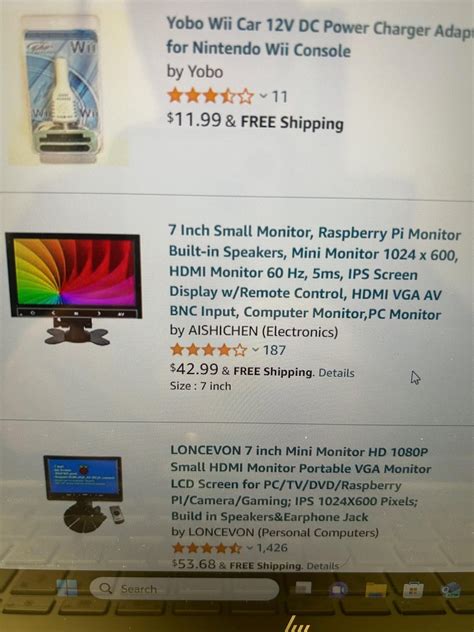The width and height of the screenshot is (474, 632).
Task: Expand ratings chevron beside 1,426 reviews
Action: [x=250, y=547]
